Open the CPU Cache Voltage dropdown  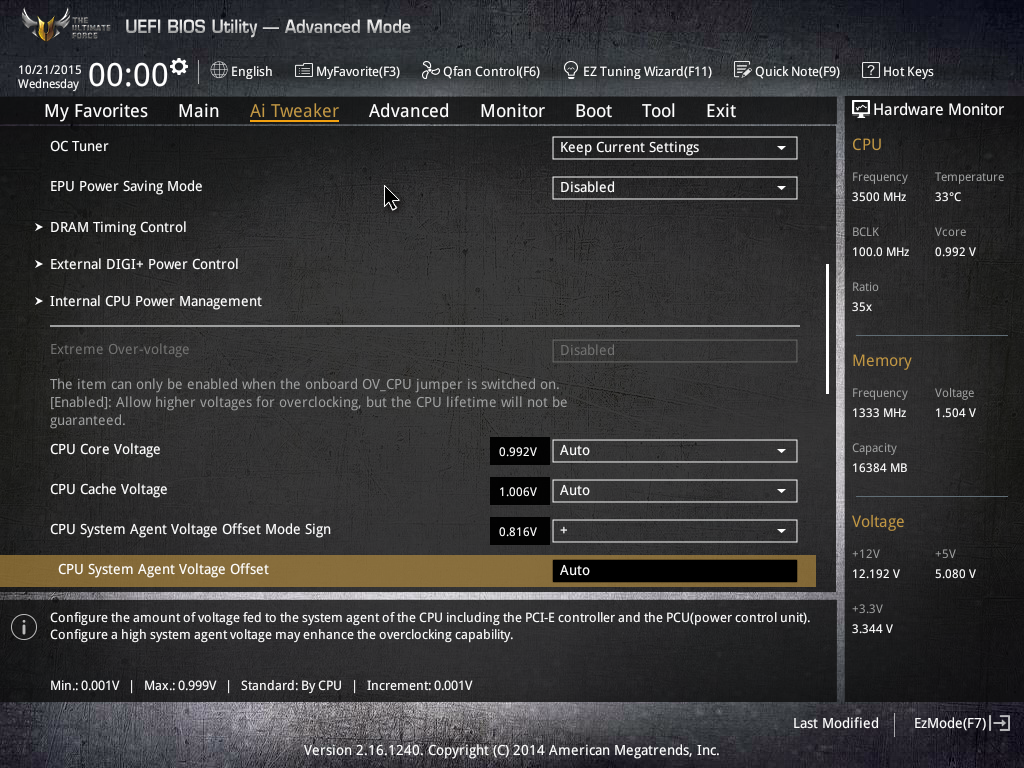tap(675, 490)
